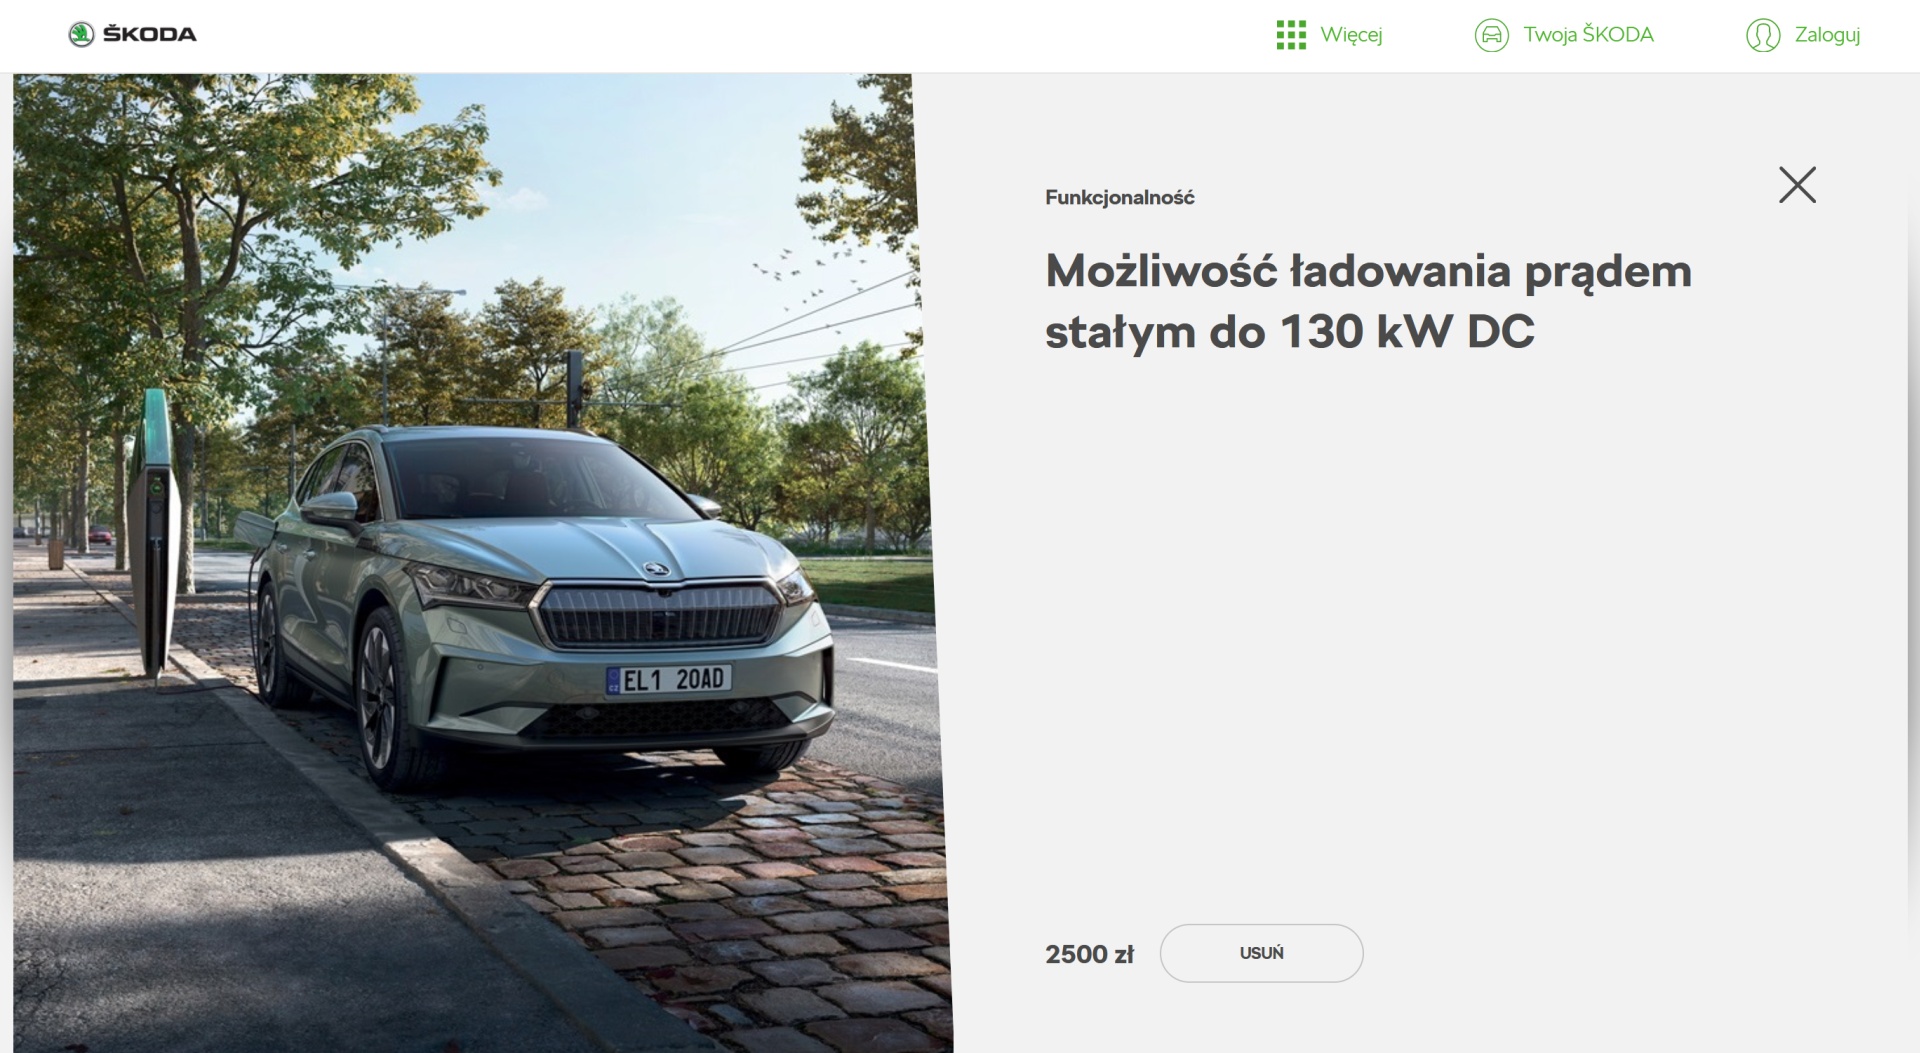Remove the option with the USUŃ button

(1261, 953)
